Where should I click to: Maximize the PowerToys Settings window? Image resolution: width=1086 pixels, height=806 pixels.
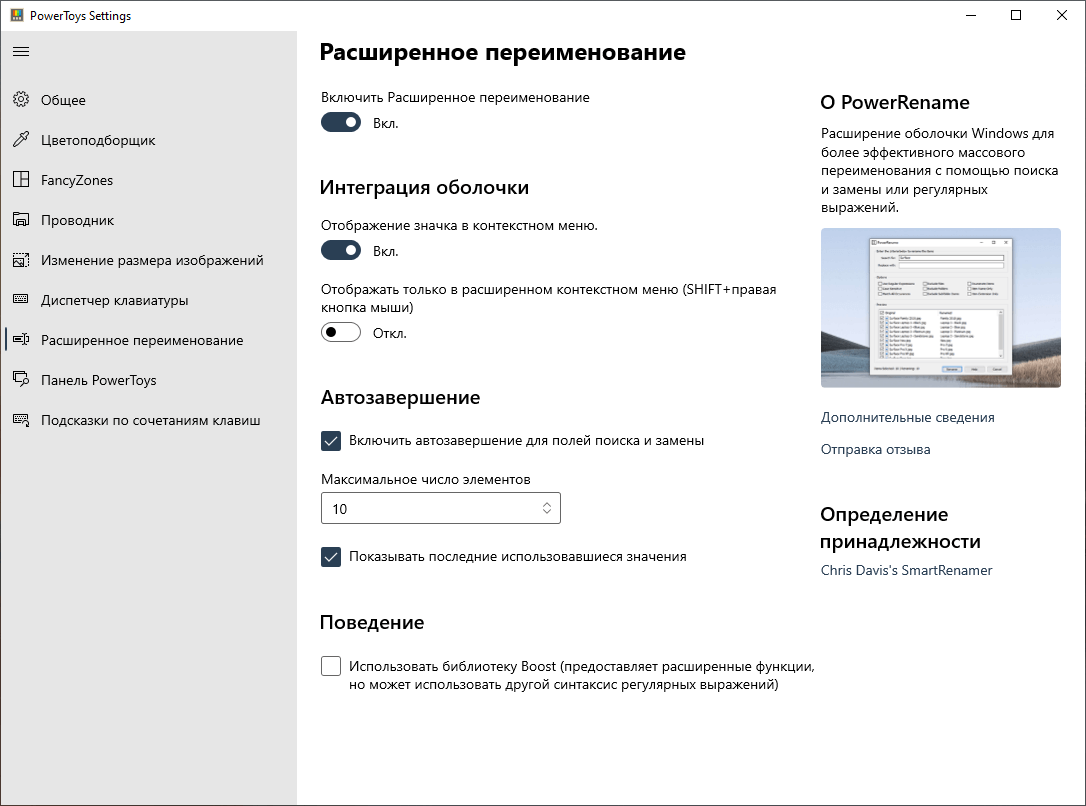tap(1015, 15)
